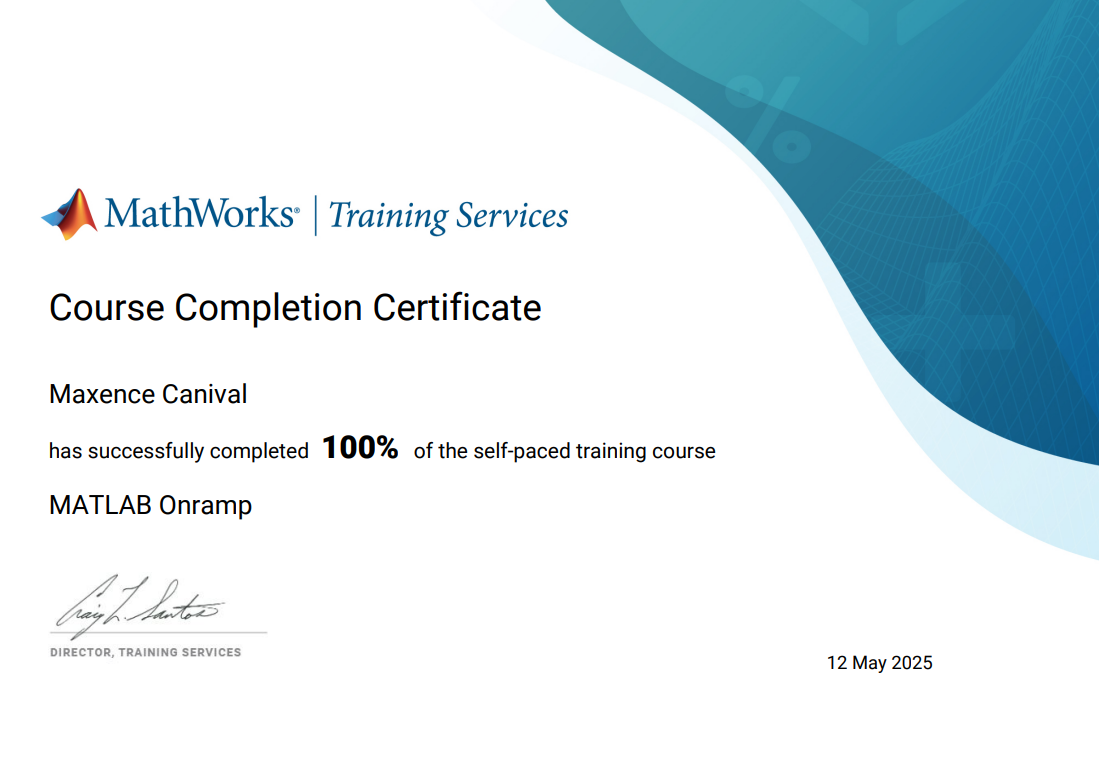The image size is (1104, 776).
Task: Click the Course Completion Certificate heading
Action: click(x=295, y=307)
